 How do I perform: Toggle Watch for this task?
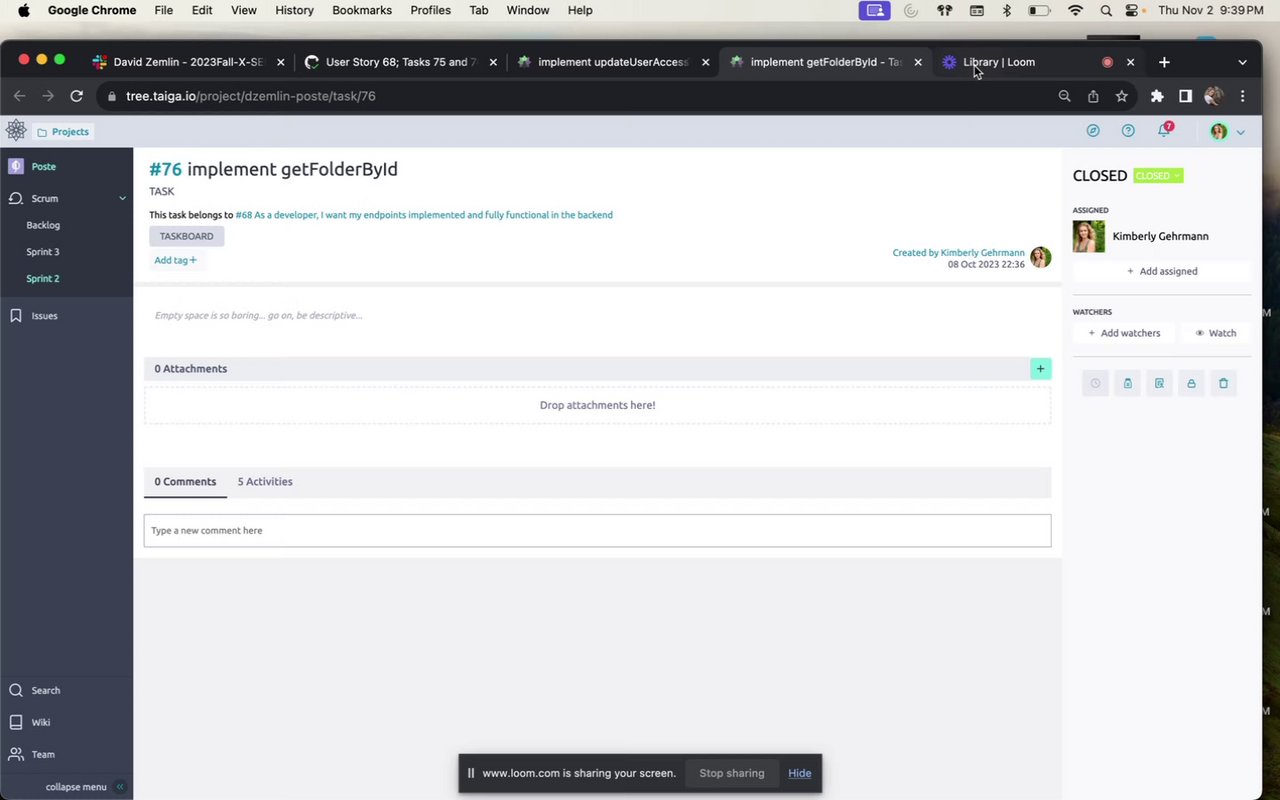[1215, 333]
